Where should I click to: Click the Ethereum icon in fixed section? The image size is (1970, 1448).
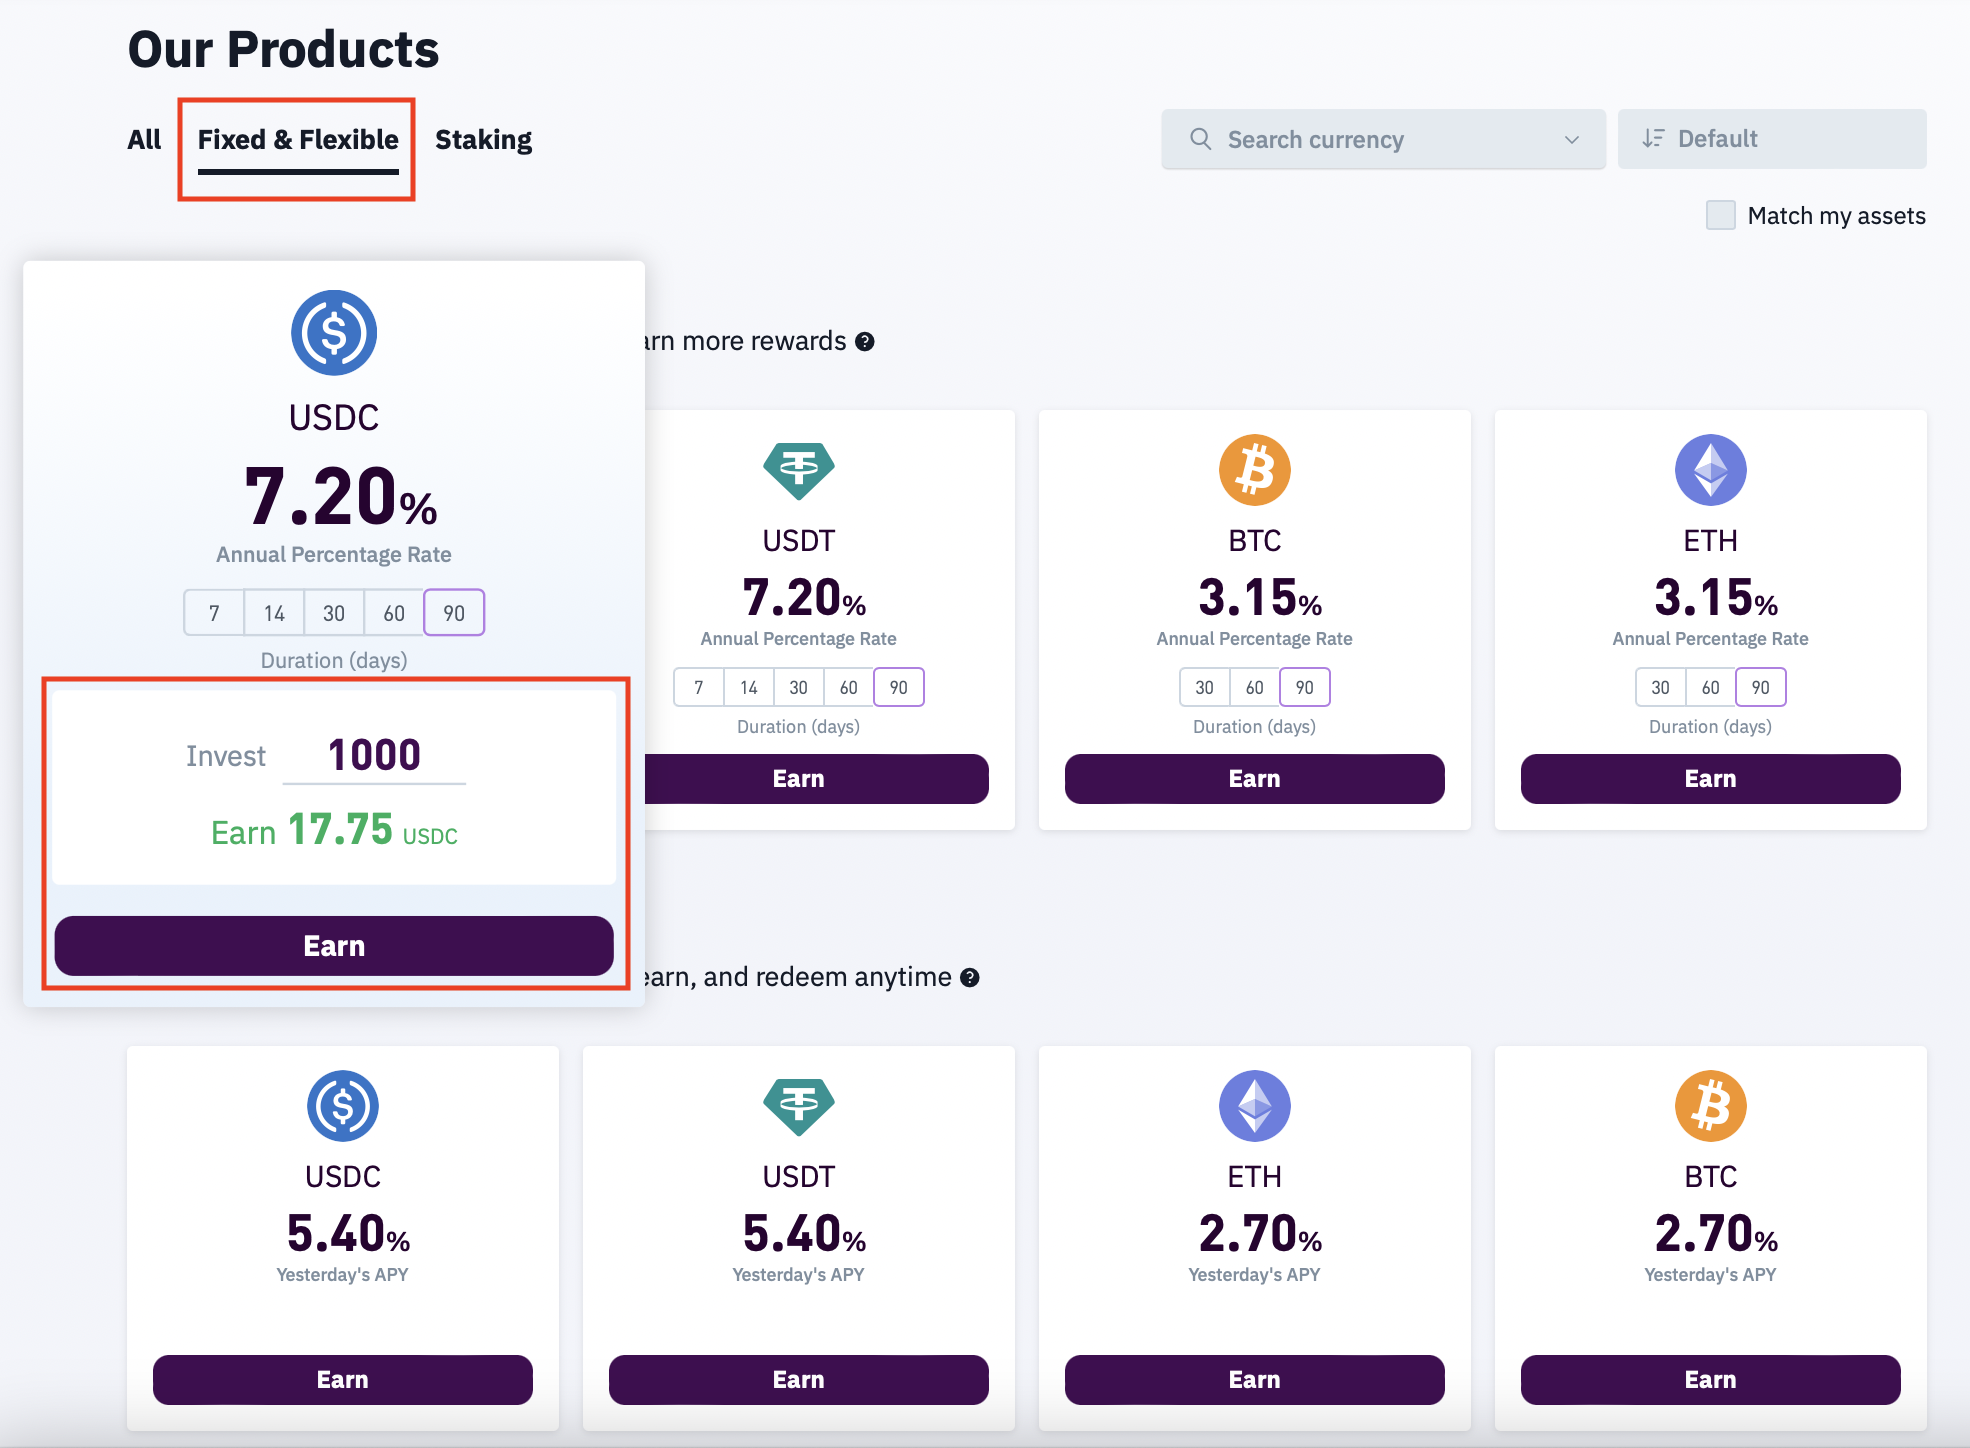[x=1710, y=469]
